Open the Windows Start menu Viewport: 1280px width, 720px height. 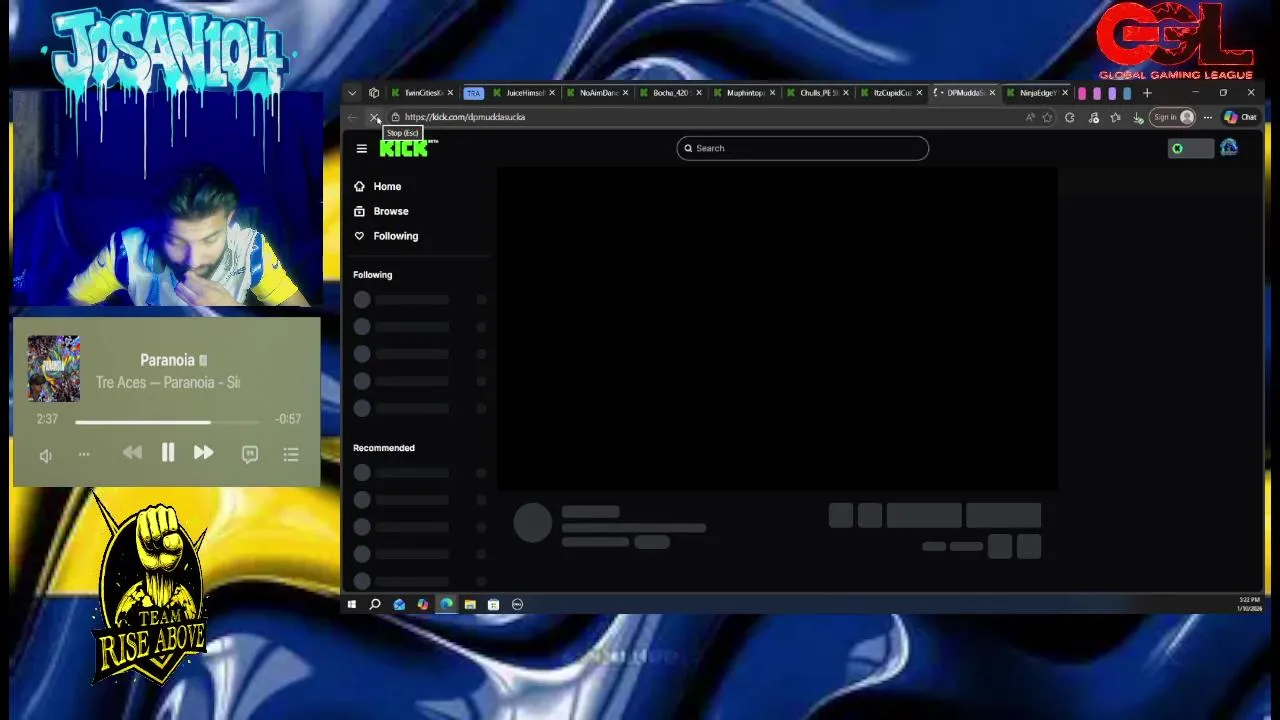coord(352,604)
